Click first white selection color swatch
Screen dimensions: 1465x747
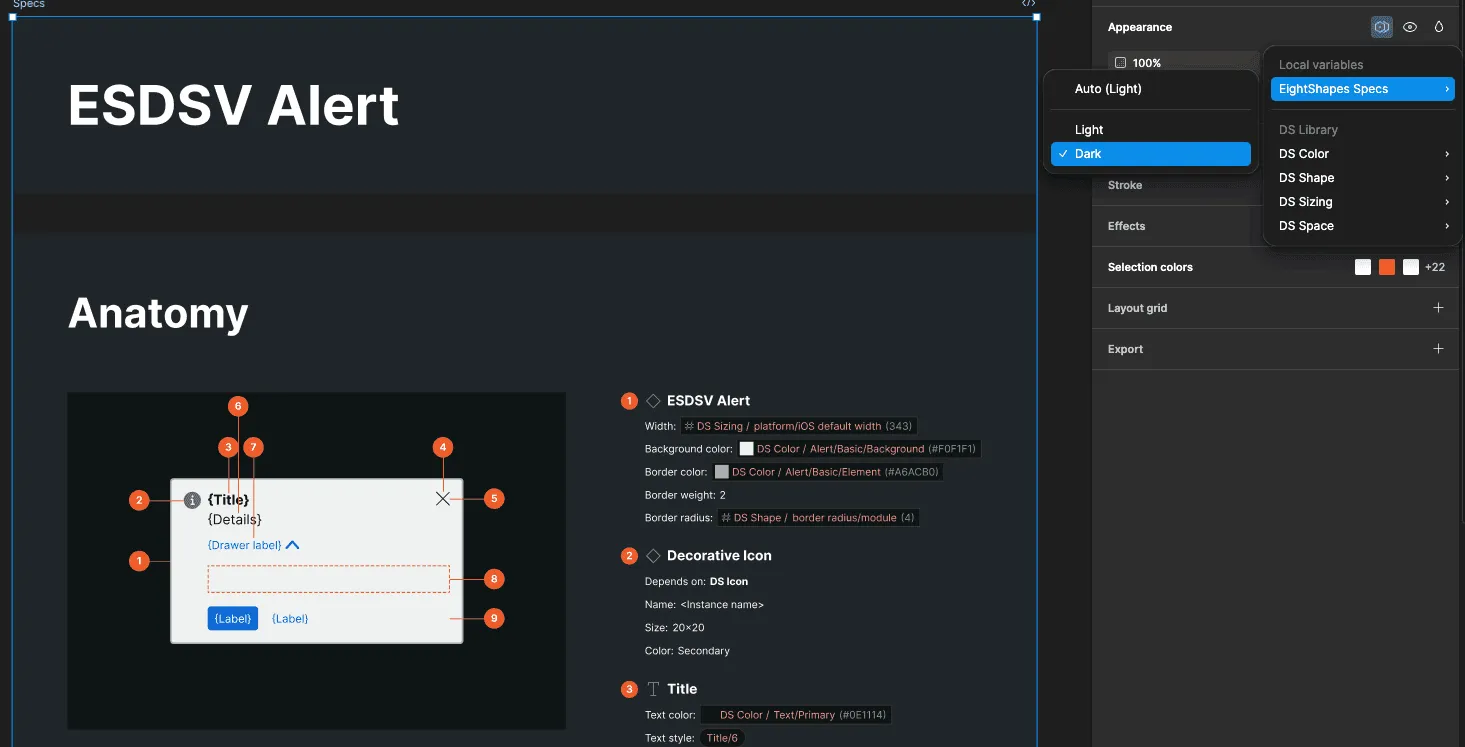1363,267
